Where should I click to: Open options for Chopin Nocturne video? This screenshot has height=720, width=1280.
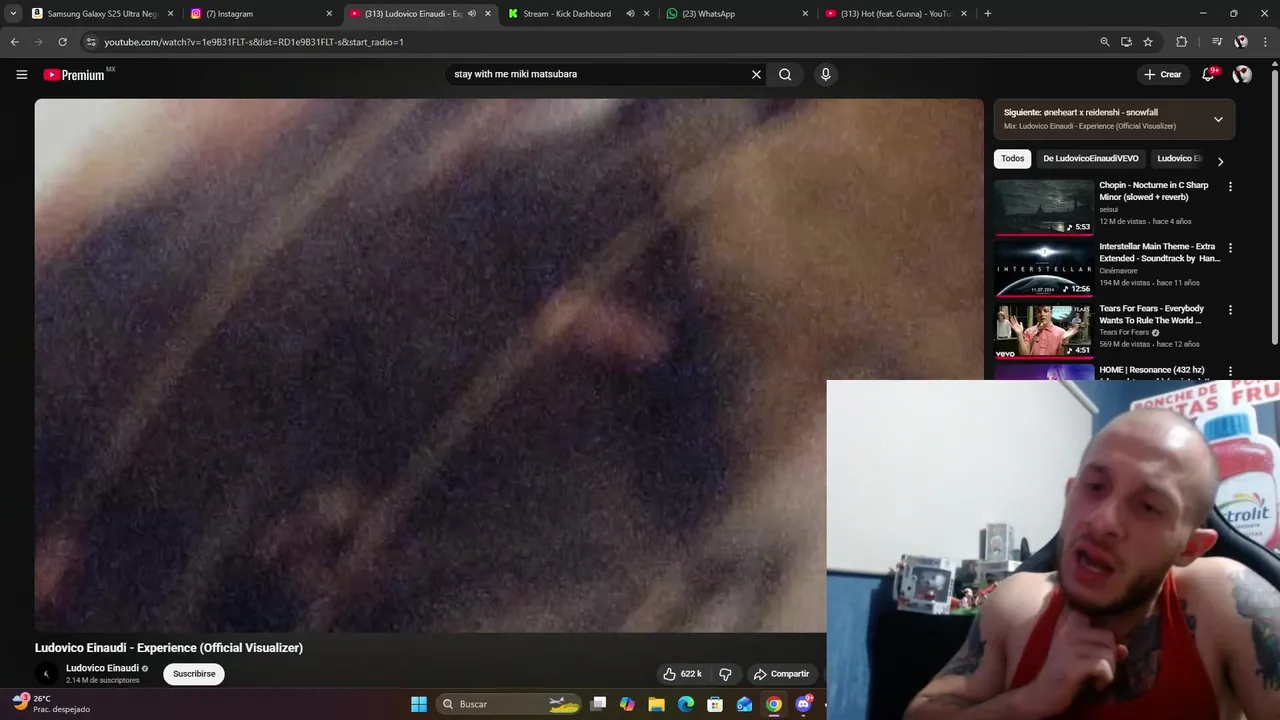tap(1230, 186)
